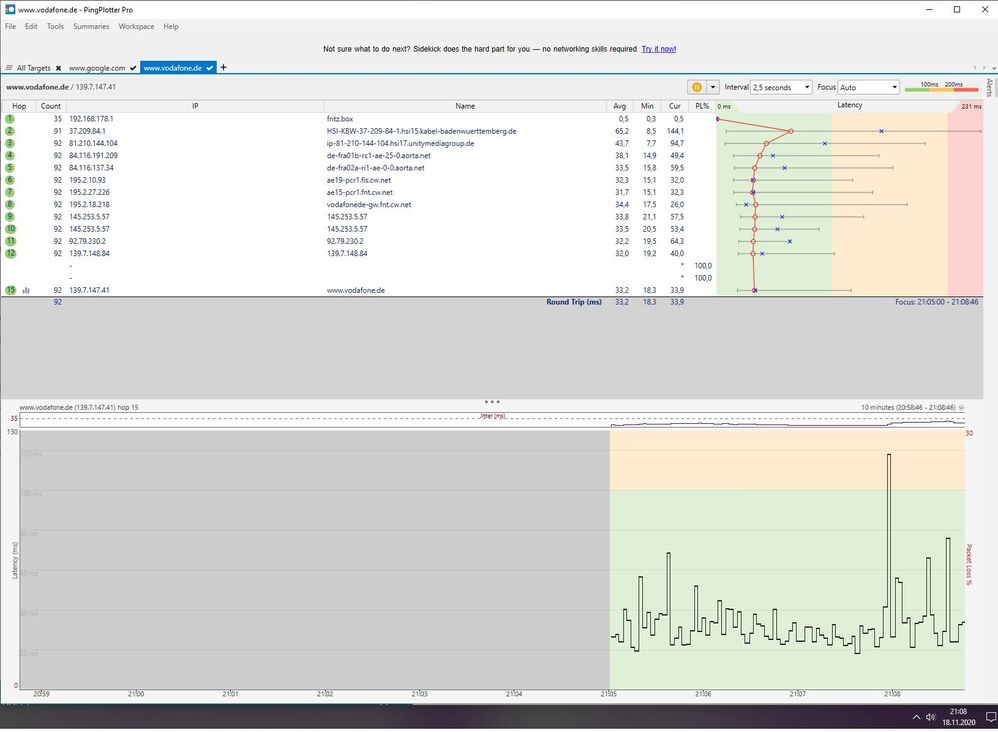The width and height of the screenshot is (998, 732).
Task: Click the Min column header
Action: coord(647,106)
